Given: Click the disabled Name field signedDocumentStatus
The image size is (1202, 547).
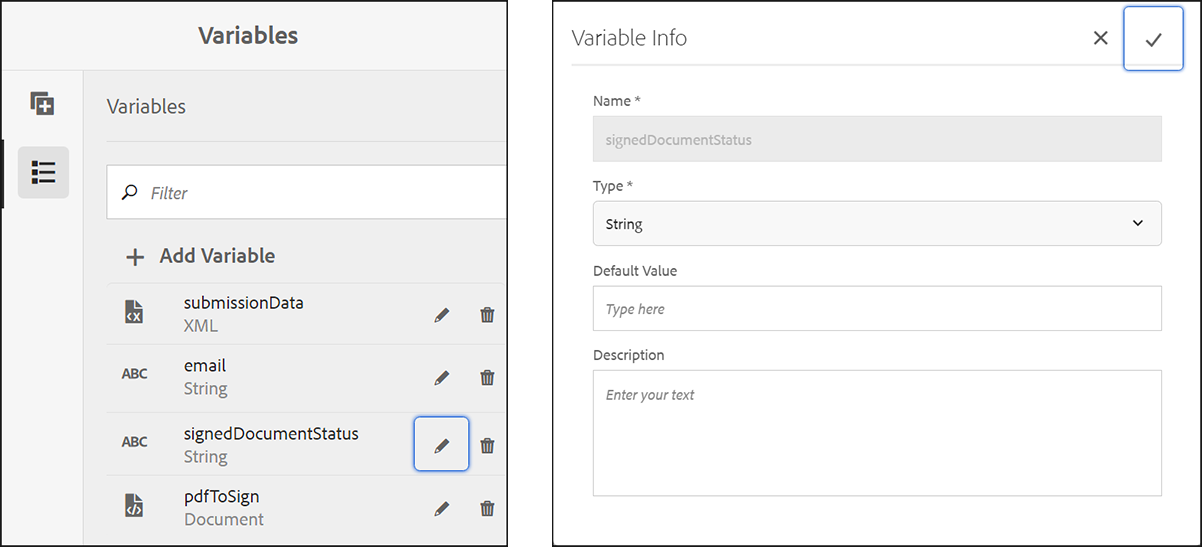Looking at the screenshot, I should click(x=876, y=140).
